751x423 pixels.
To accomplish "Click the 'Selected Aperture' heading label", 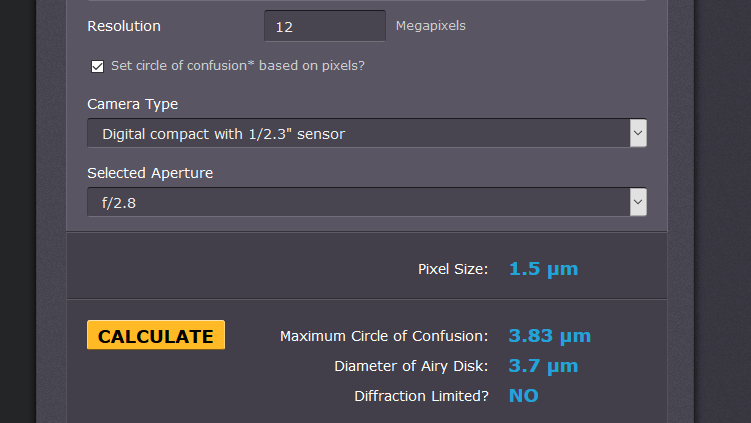I will pos(149,173).
